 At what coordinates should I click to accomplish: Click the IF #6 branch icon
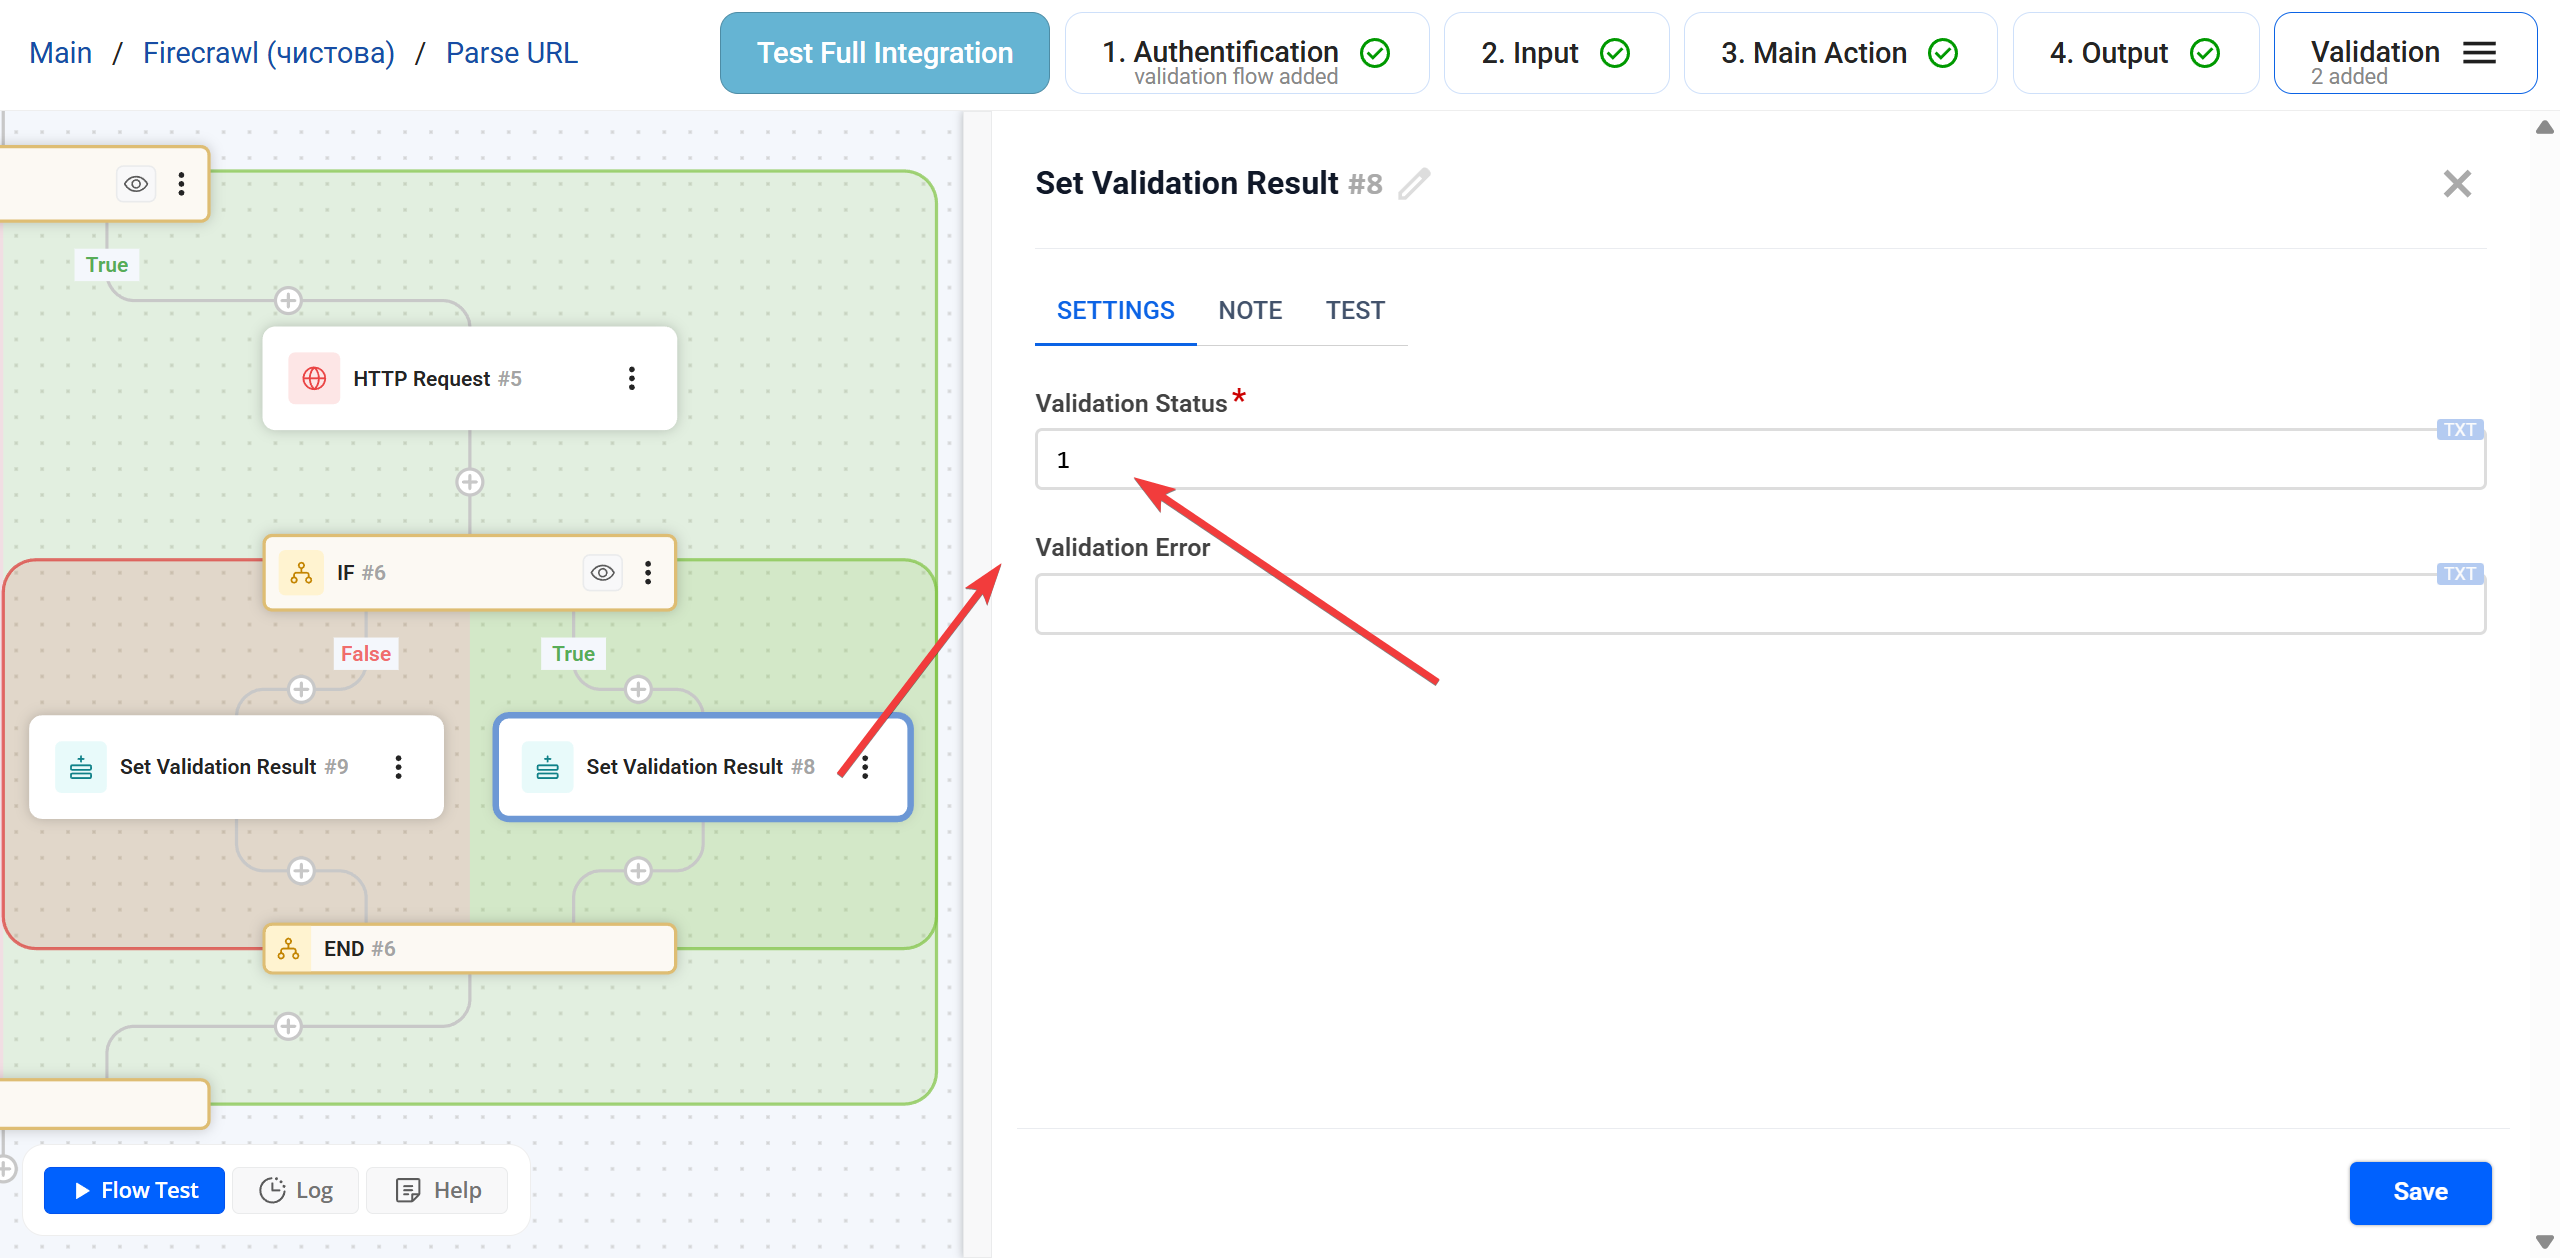(301, 573)
